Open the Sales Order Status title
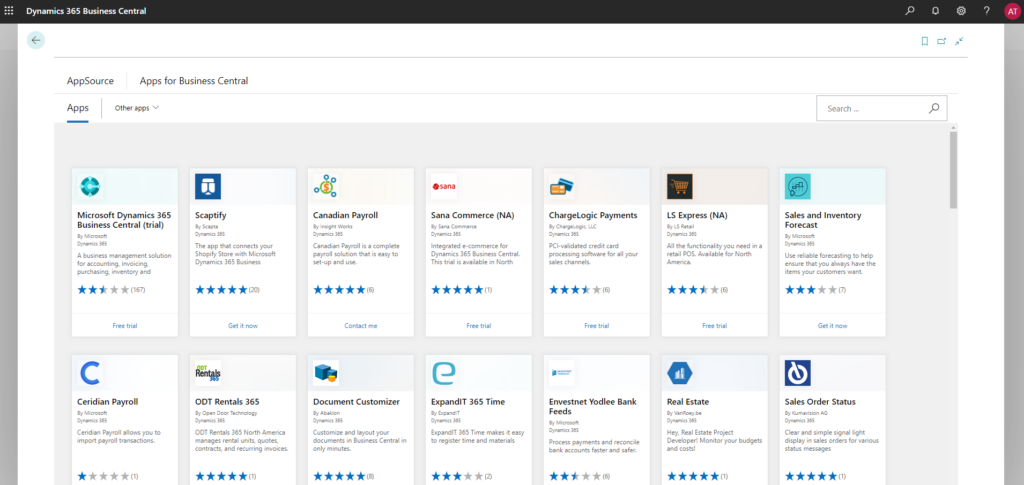Screen dimensions: 1024x485 [x=820, y=401]
